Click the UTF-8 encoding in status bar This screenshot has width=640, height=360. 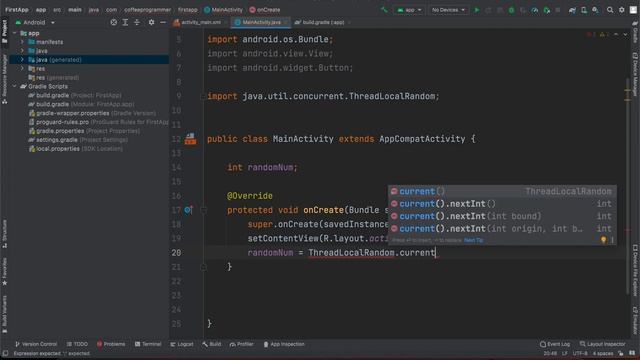[580, 353]
